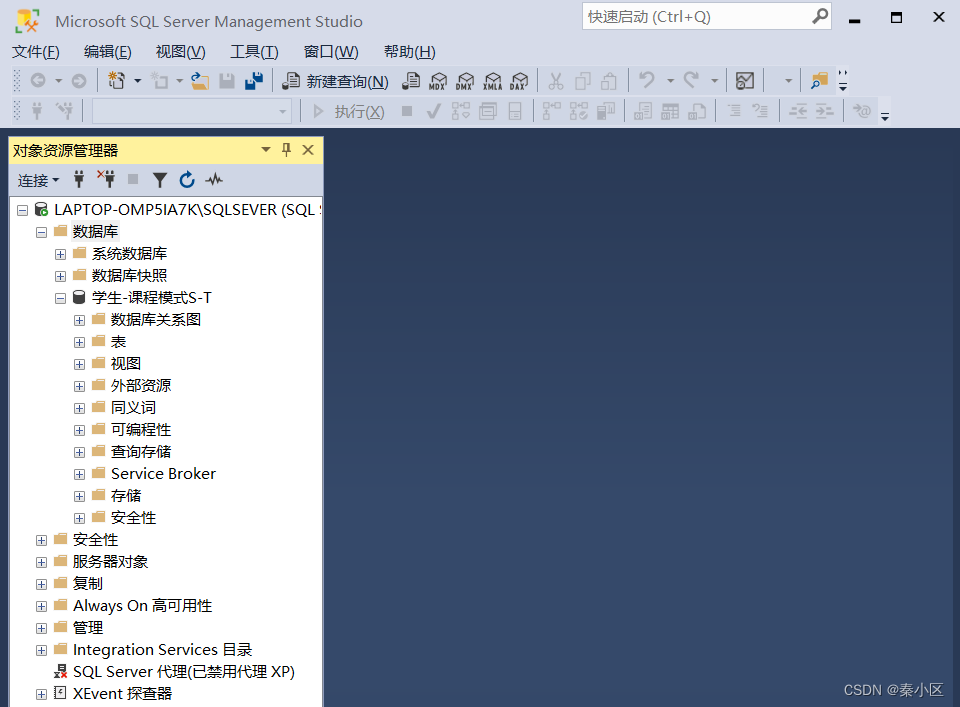The width and height of the screenshot is (960, 707).
Task: Select the 查询存储 tree item
Action: point(141,452)
